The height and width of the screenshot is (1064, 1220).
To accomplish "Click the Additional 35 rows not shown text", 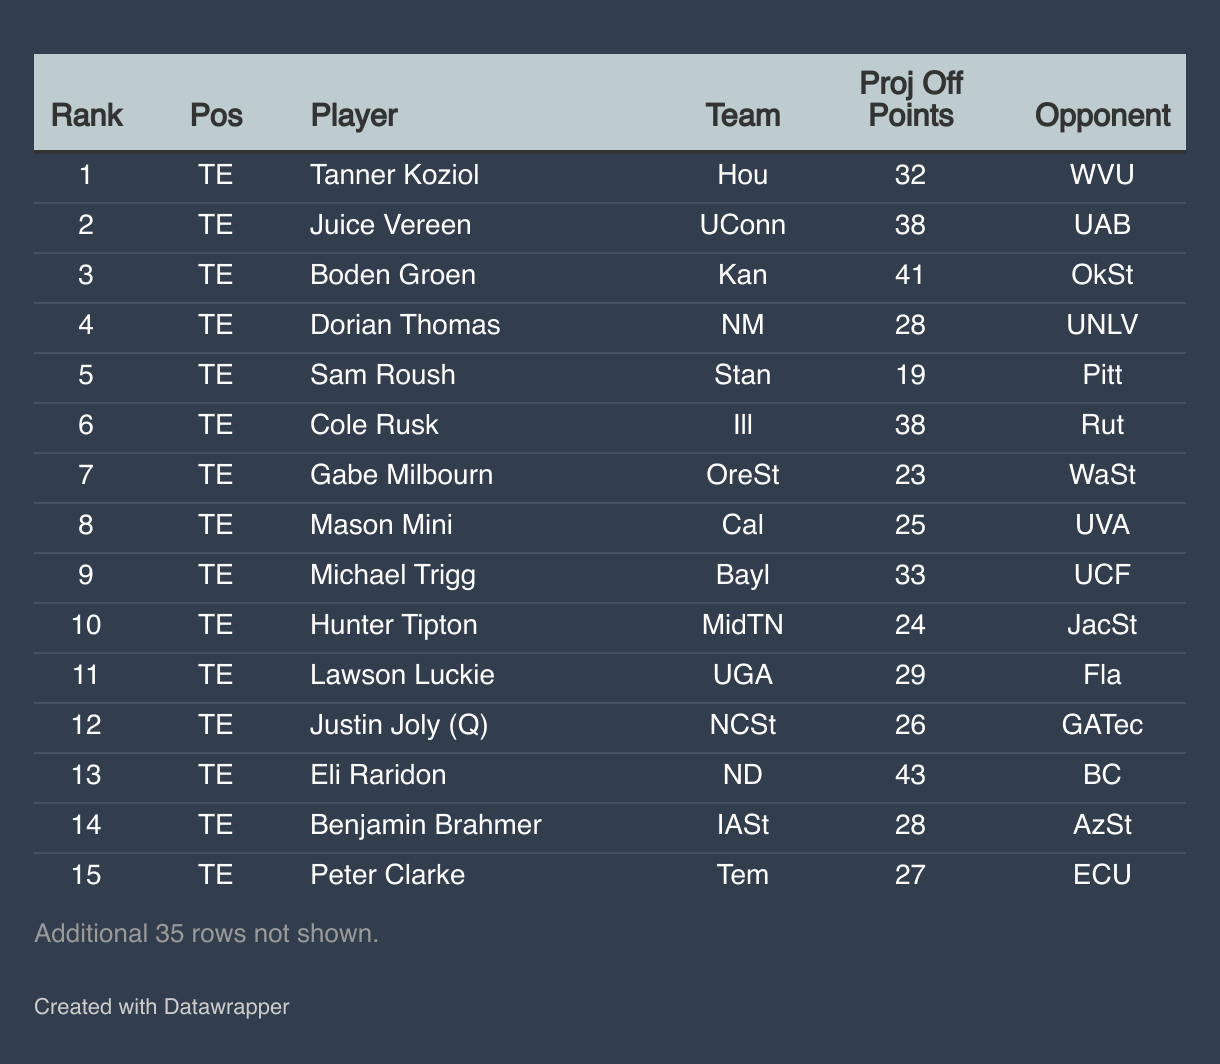I will click(207, 933).
